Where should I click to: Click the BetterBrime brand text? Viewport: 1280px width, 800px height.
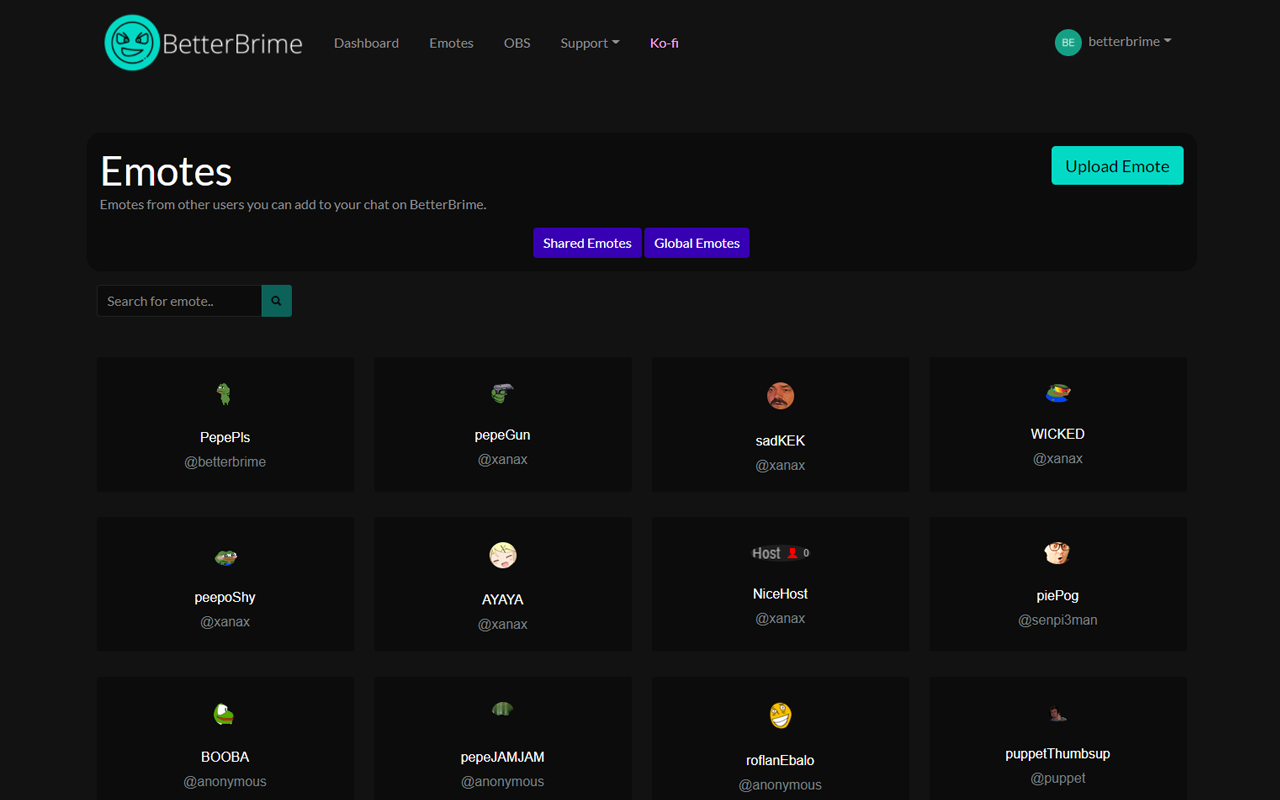click(232, 44)
